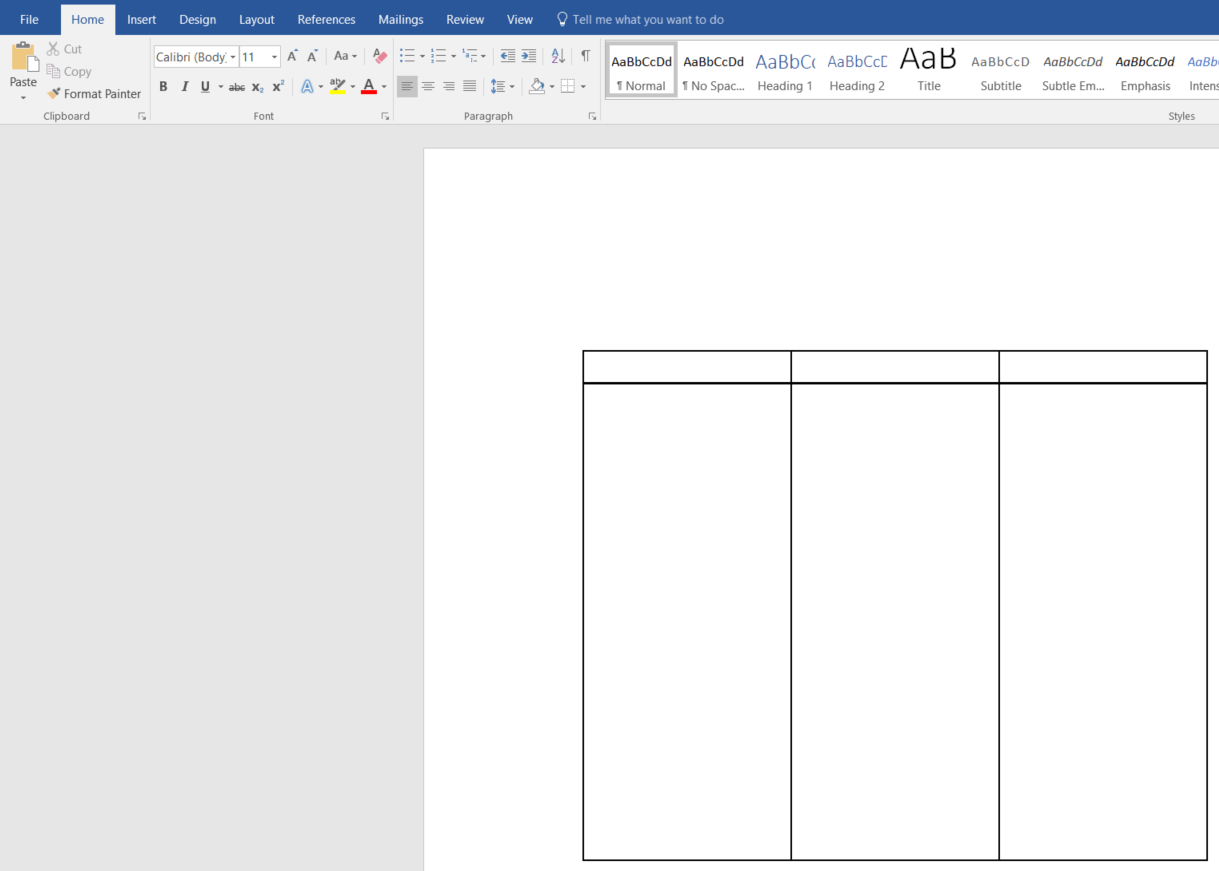The height and width of the screenshot is (871, 1219).
Task: Apply the Subtitle style
Action: (1001, 70)
